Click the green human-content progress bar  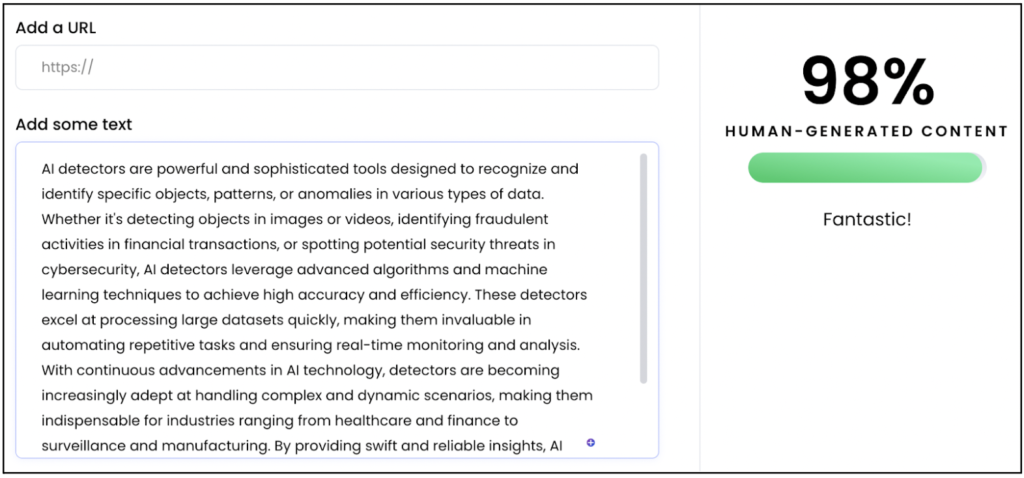(865, 168)
